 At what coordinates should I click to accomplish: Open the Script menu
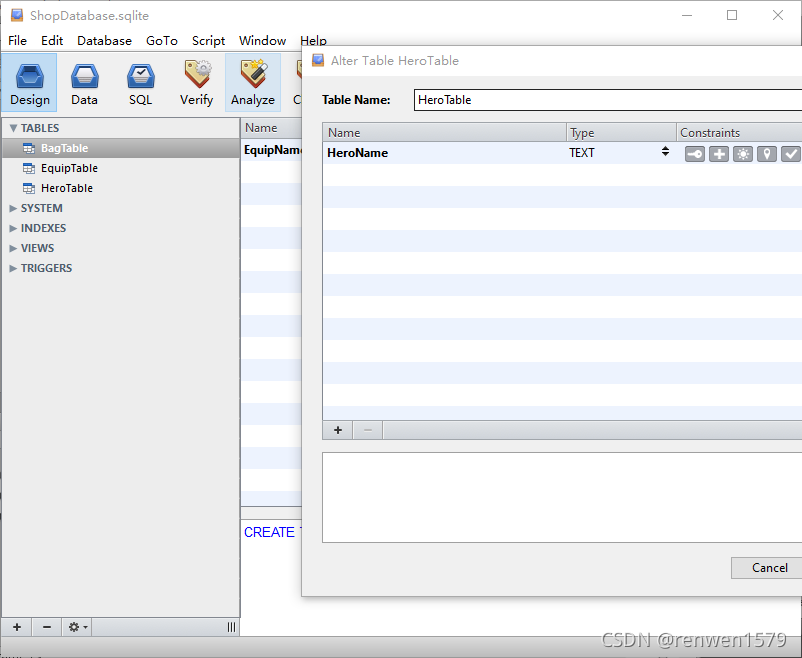208,40
